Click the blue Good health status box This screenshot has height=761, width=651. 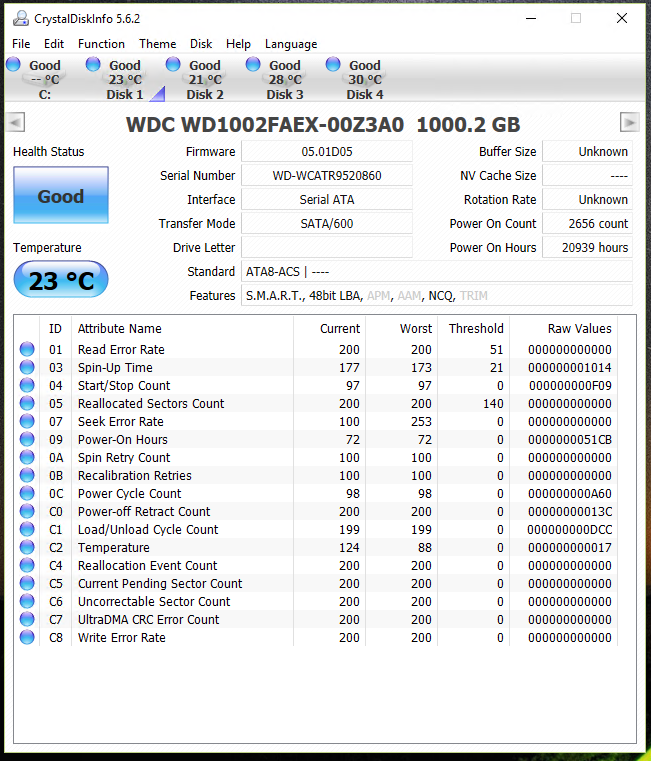click(61, 196)
